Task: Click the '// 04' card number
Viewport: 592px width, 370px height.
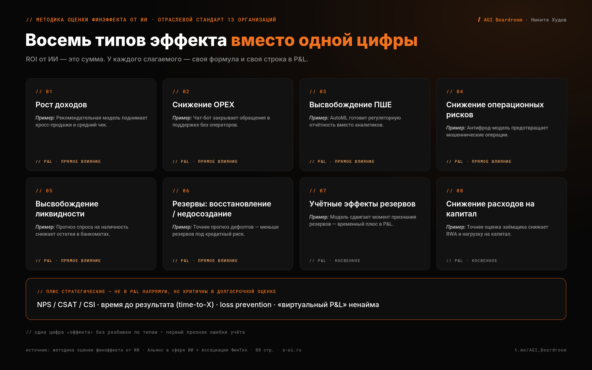Action: [x=455, y=92]
